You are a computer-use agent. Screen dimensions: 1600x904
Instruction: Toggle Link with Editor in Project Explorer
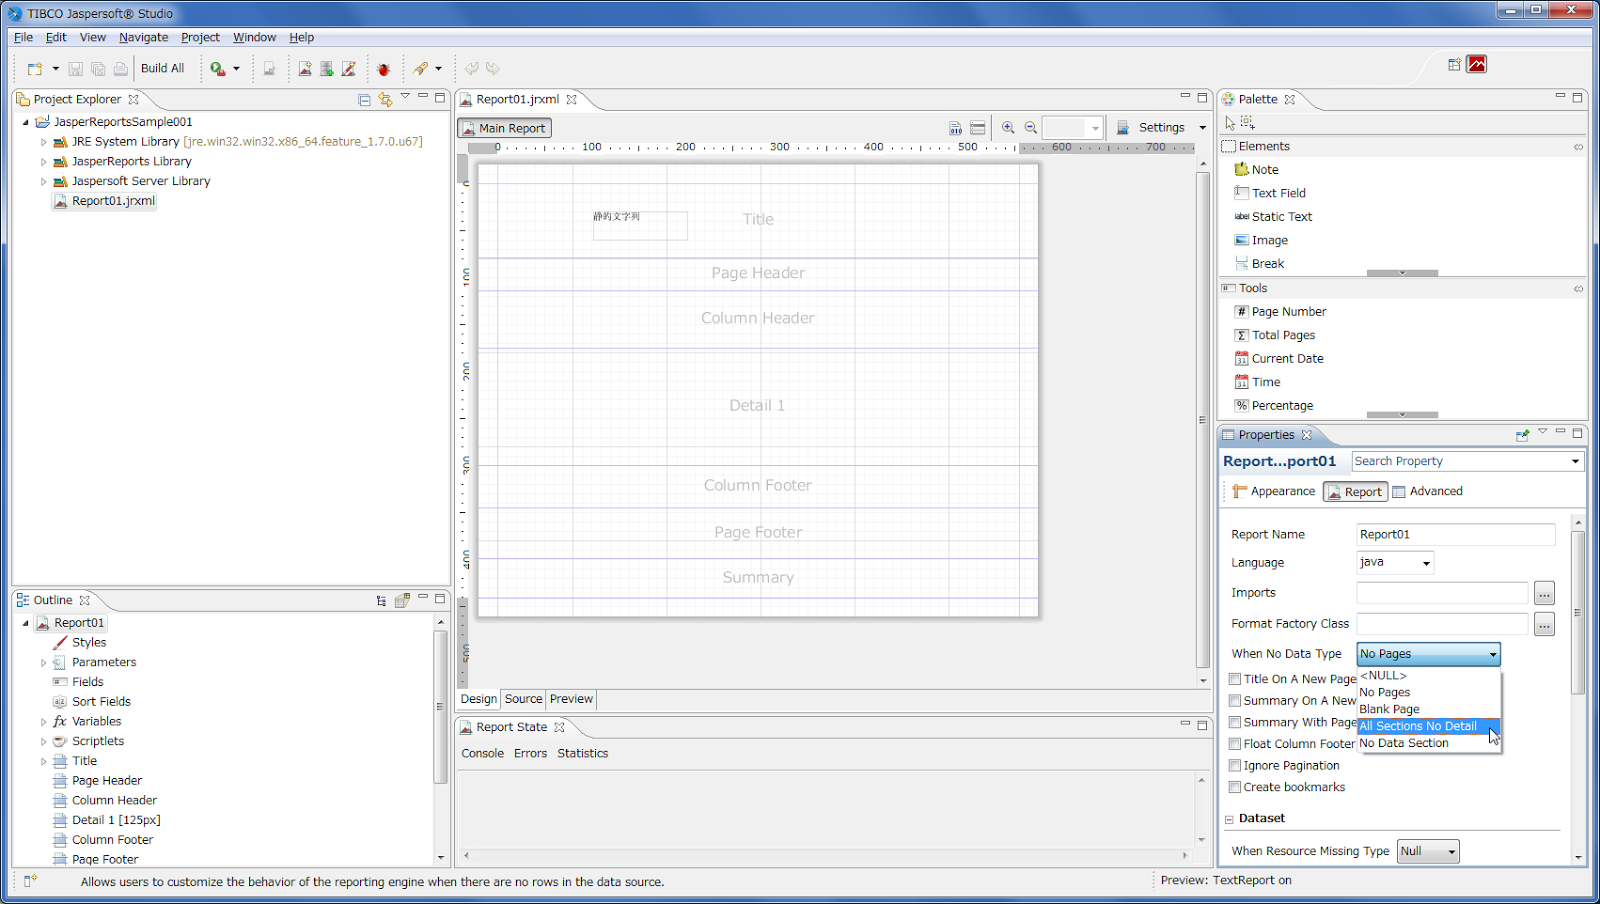click(x=385, y=99)
